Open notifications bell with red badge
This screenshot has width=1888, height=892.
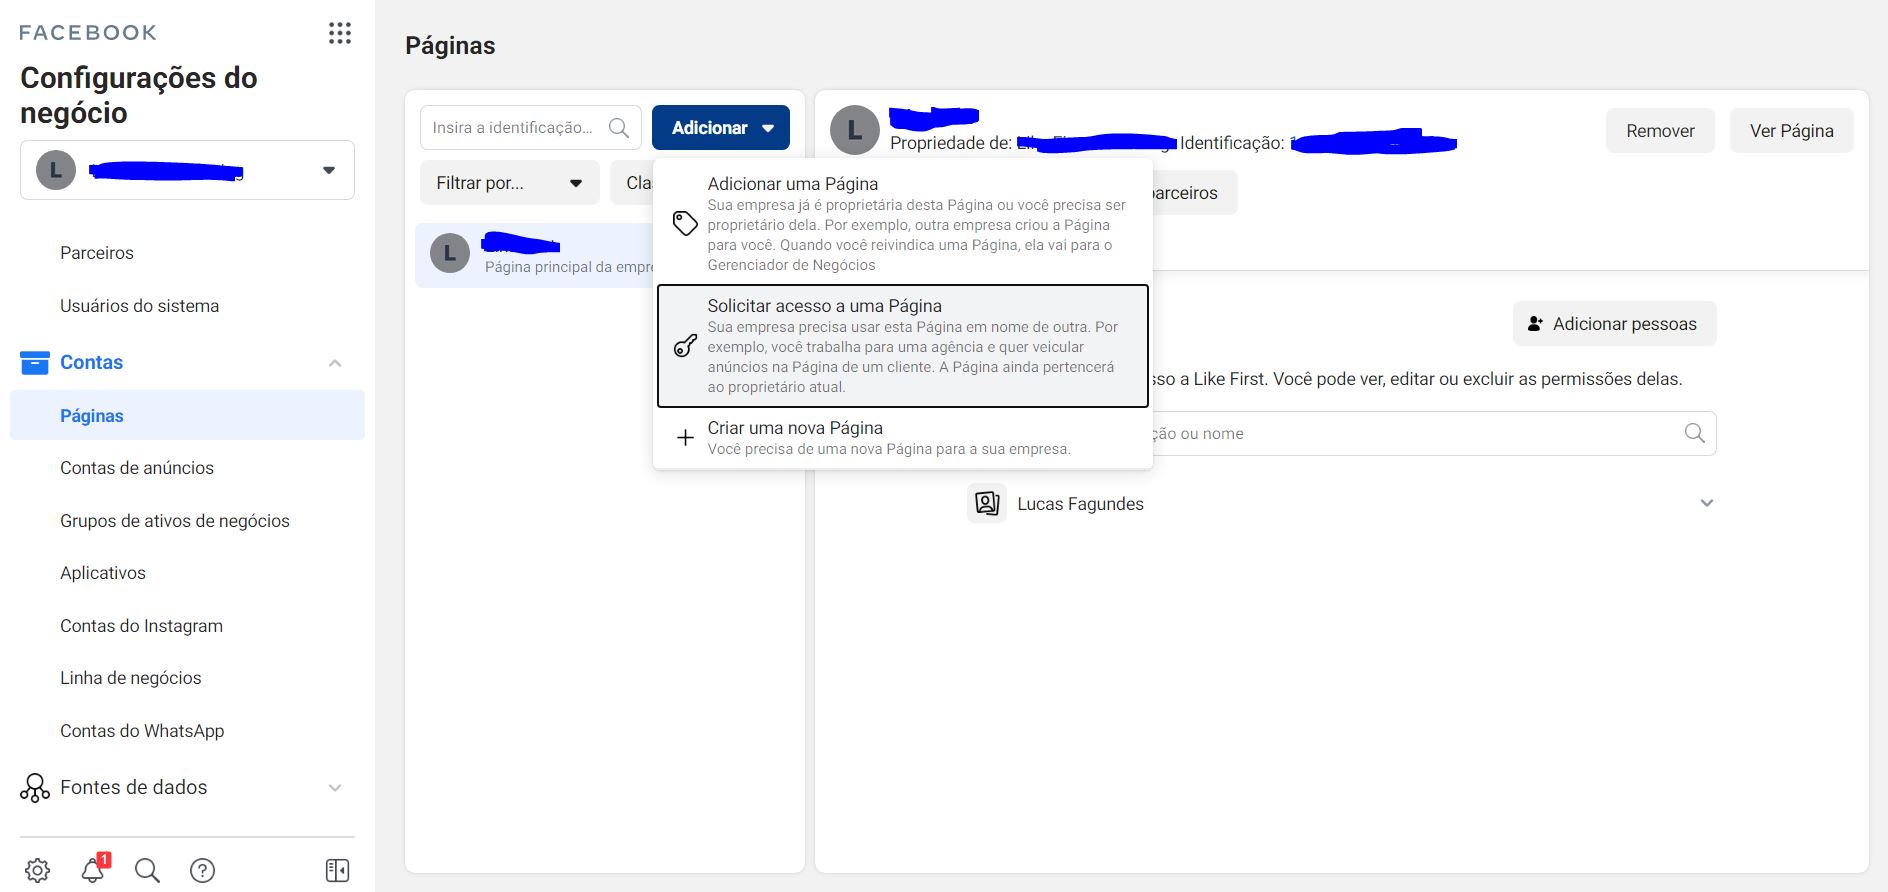click(x=93, y=869)
